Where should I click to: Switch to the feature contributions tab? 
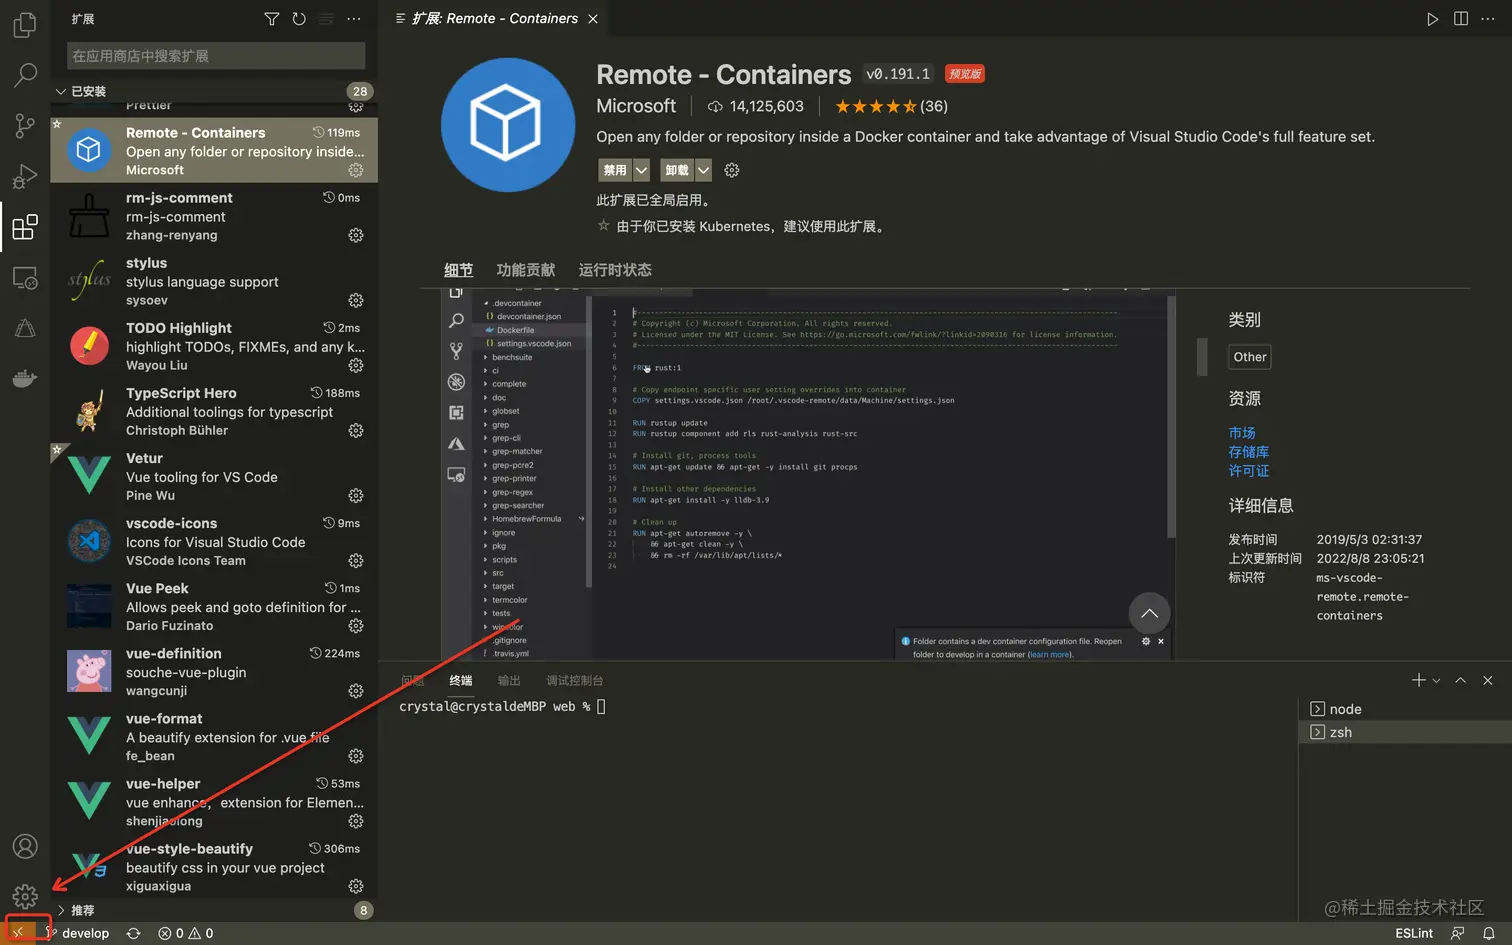pos(526,270)
